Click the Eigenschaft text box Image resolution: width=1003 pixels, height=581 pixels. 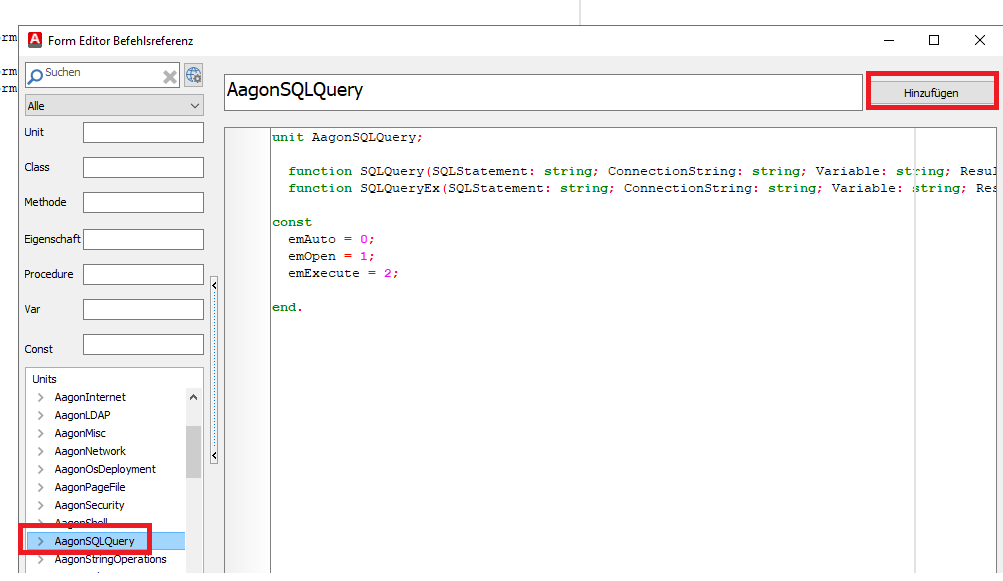click(x=143, y=239)
